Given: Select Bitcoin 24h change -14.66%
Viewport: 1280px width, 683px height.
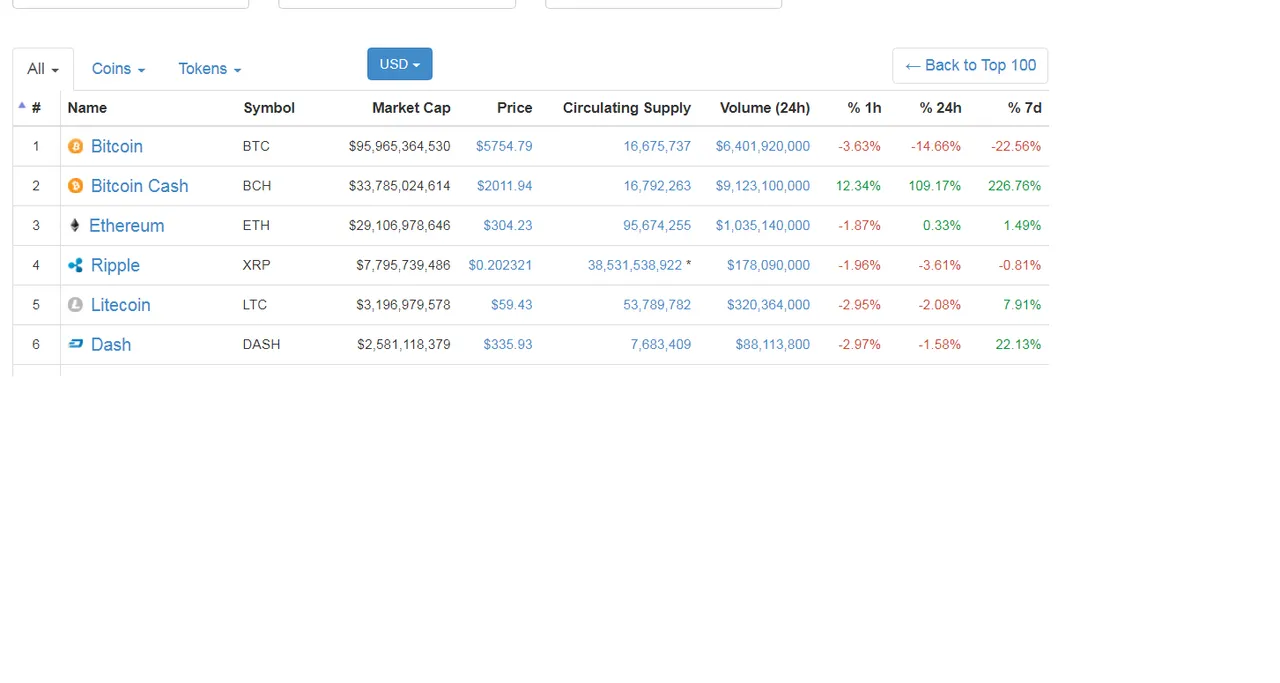Looking at the screenshot, I should (936, 146).
